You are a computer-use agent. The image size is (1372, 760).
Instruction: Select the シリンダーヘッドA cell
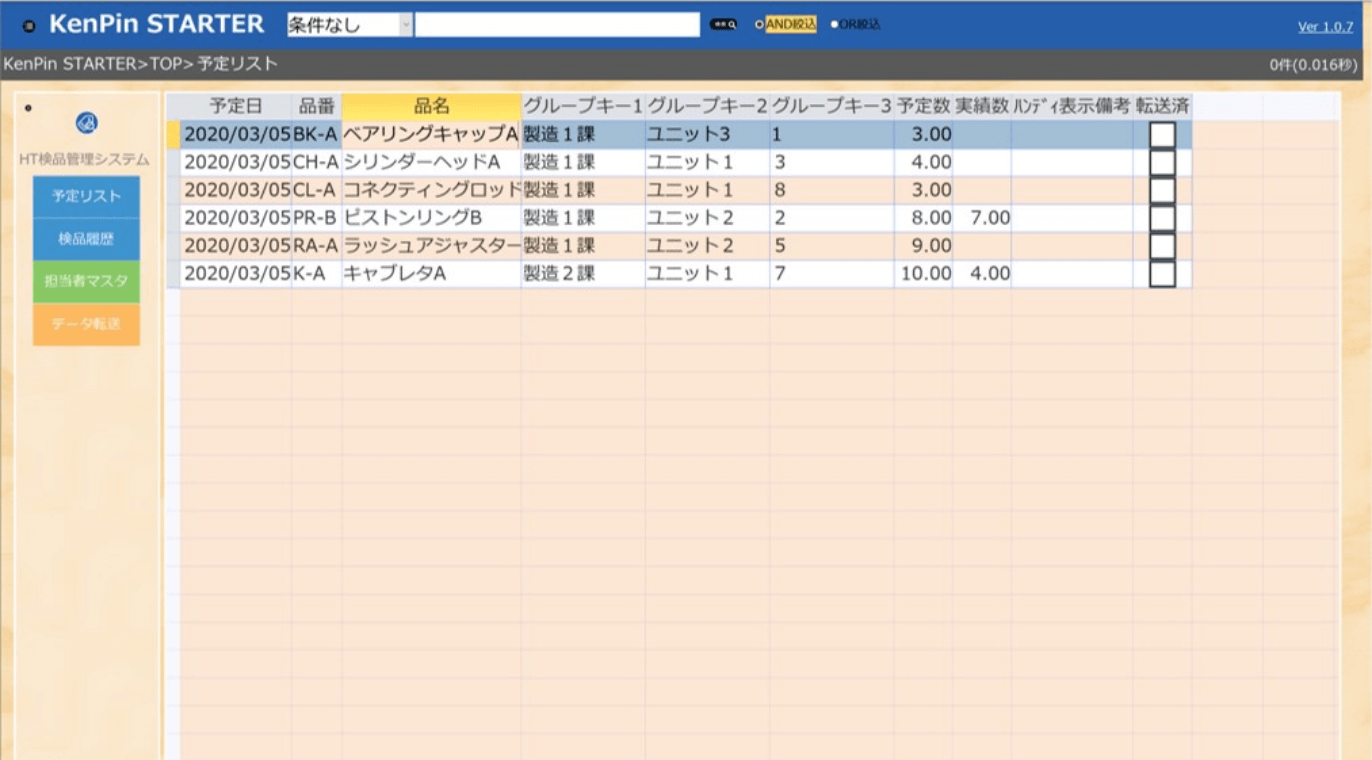tap(432, 162)
